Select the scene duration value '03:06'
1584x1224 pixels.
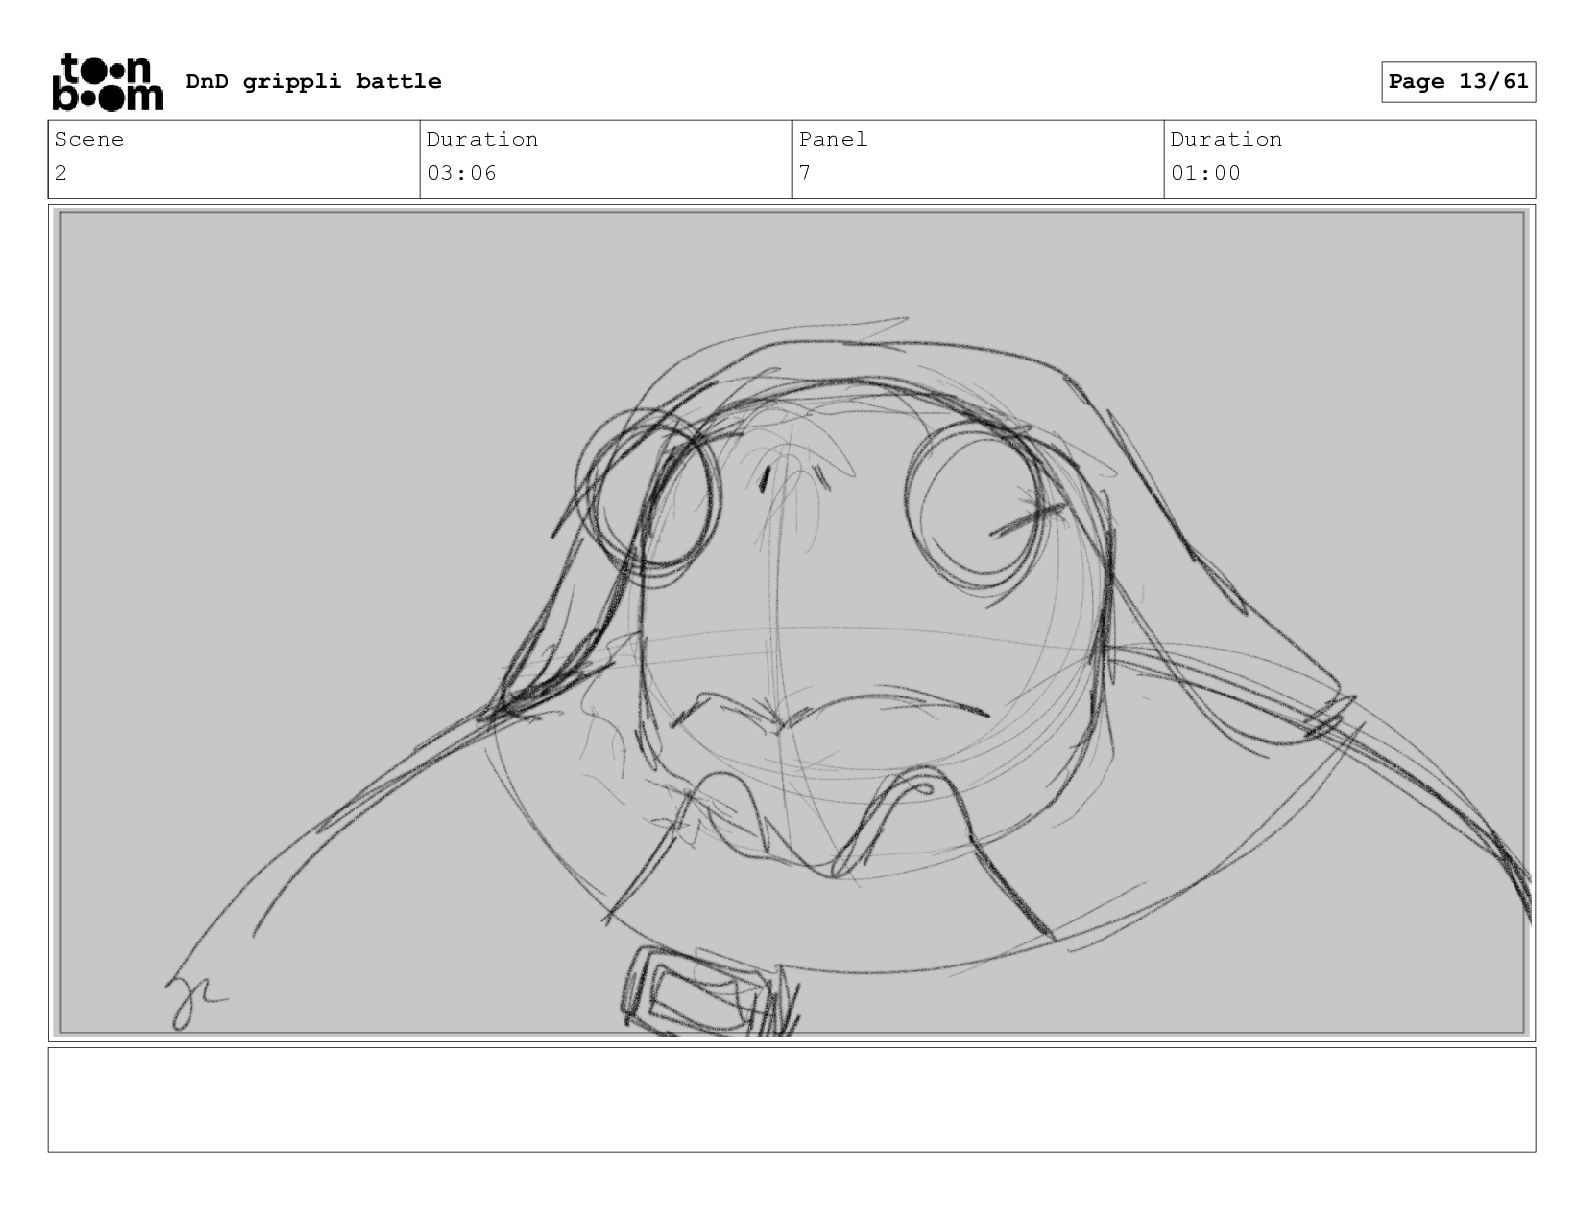[461, 173]
